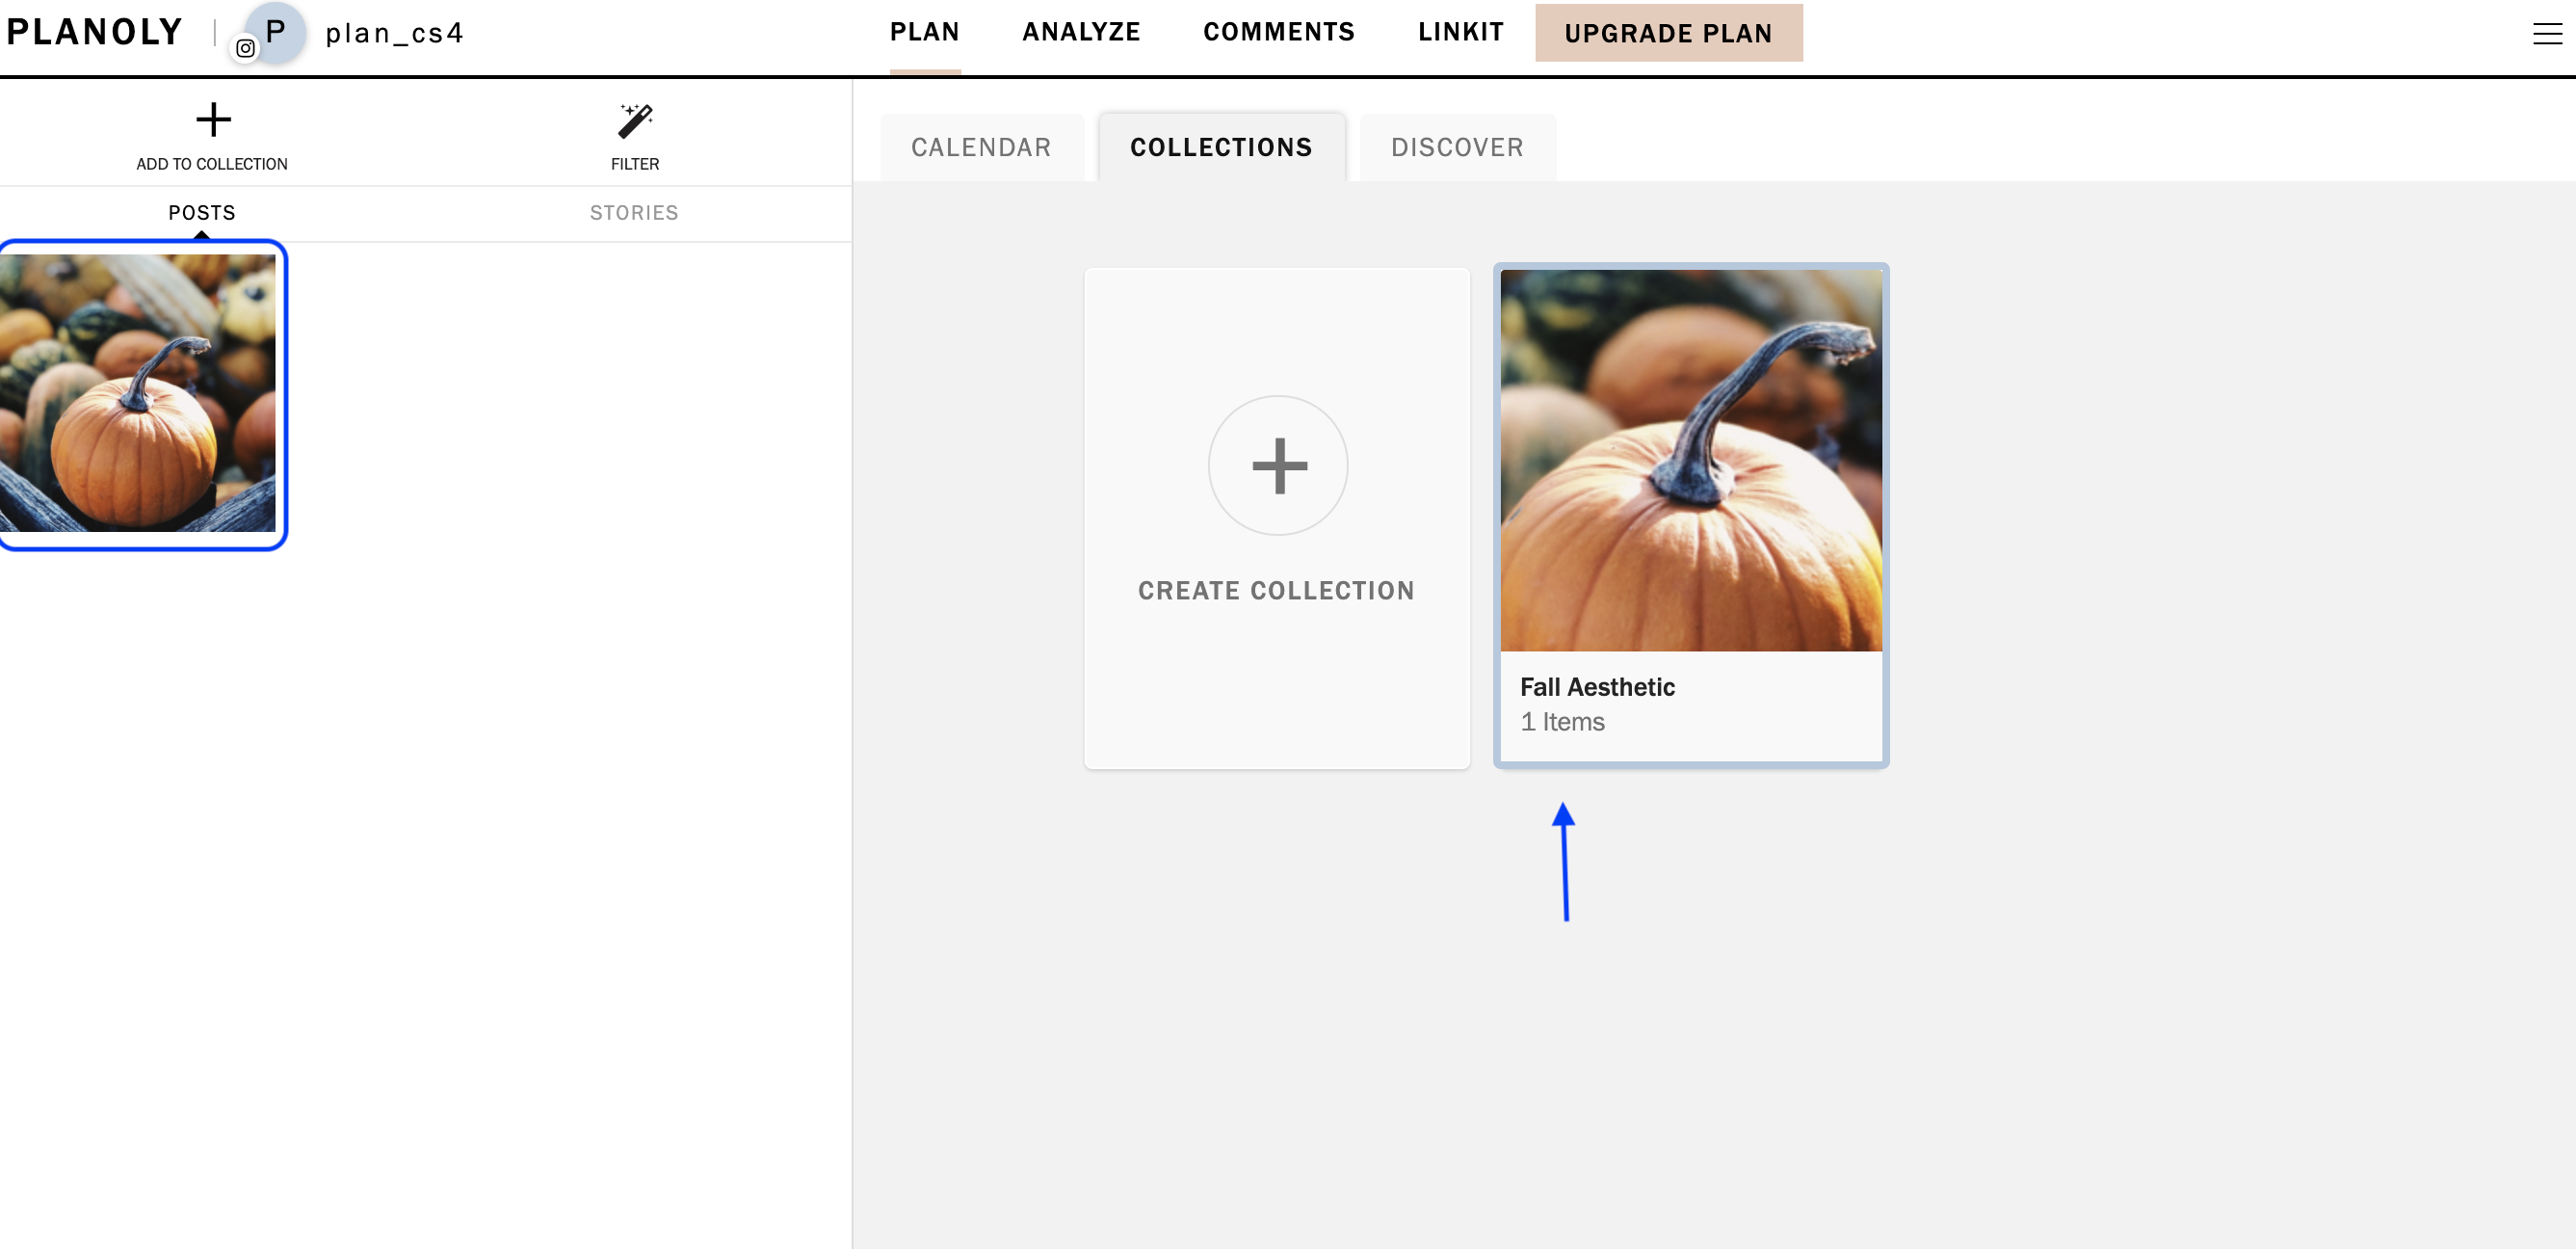Select the Posts tab
This screenshot has width=2576, height=1249.
202,213
